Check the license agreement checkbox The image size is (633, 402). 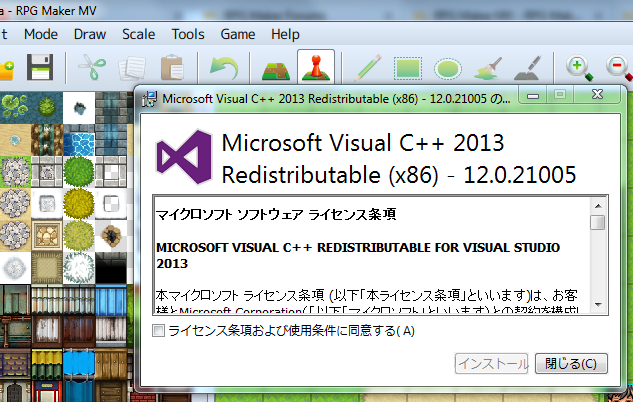[158, 331]
